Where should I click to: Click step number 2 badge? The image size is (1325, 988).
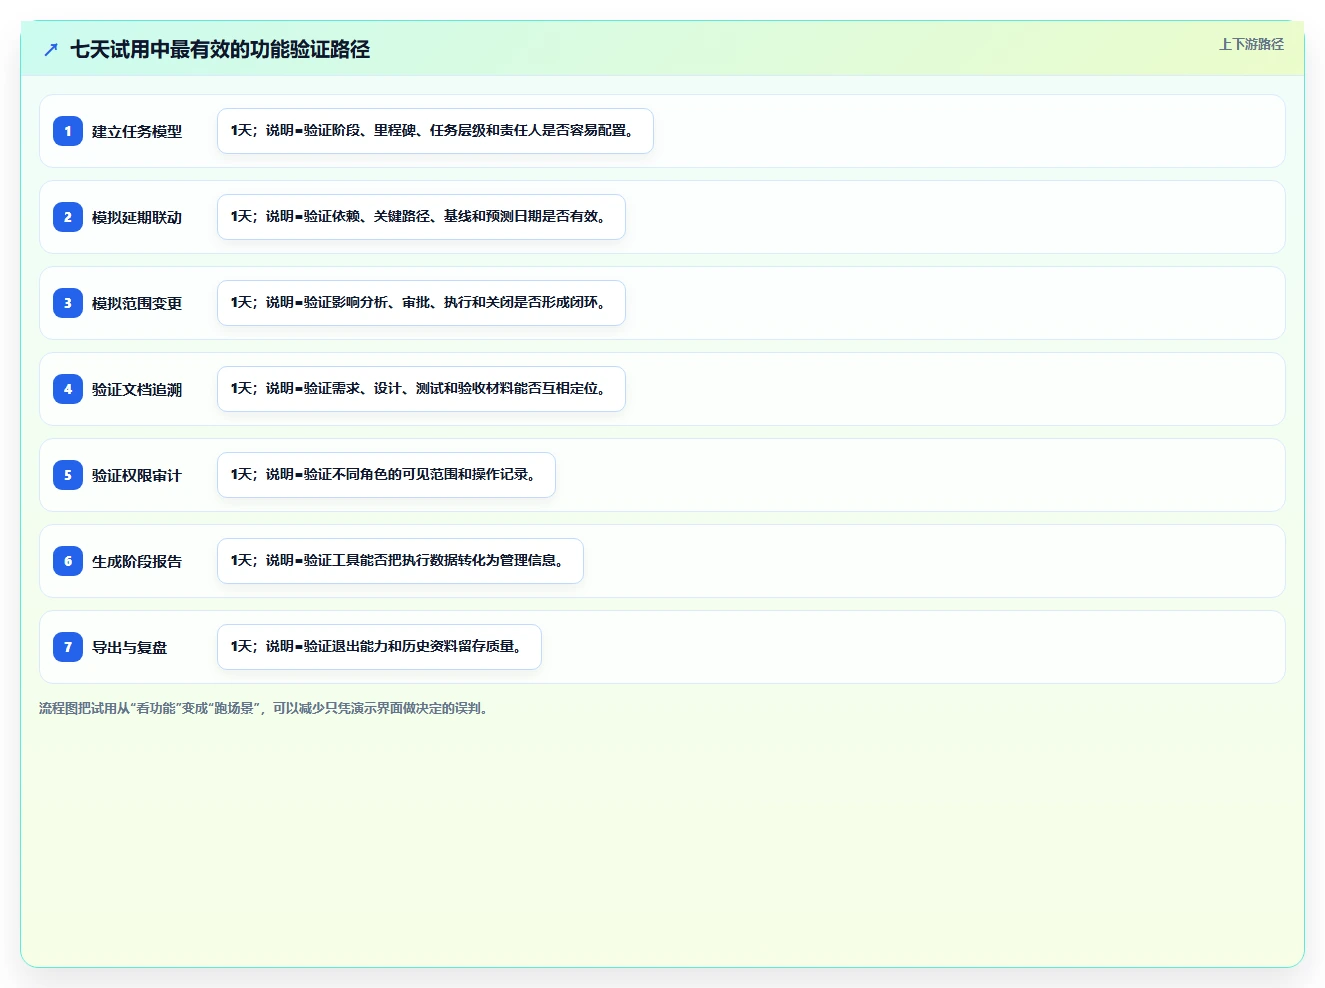pyautogui.click(x=68, y=217)
